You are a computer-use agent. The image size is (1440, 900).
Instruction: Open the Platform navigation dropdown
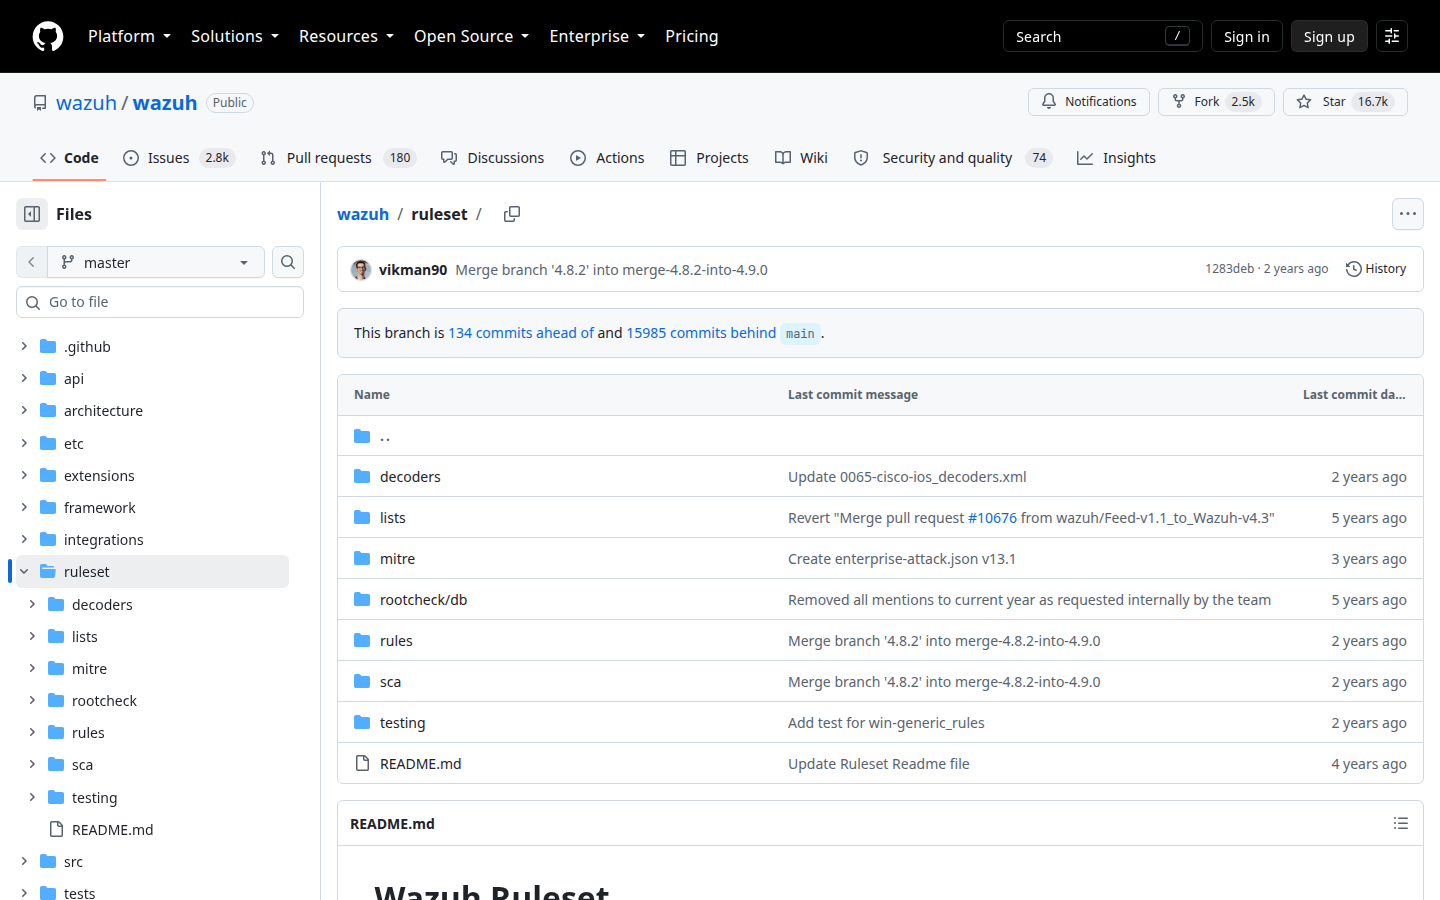(129, 36)
